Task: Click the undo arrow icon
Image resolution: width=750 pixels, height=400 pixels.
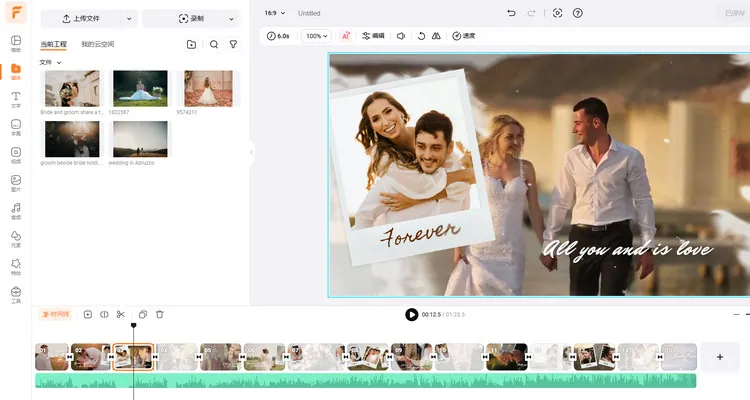Action: tap(511, 13)
